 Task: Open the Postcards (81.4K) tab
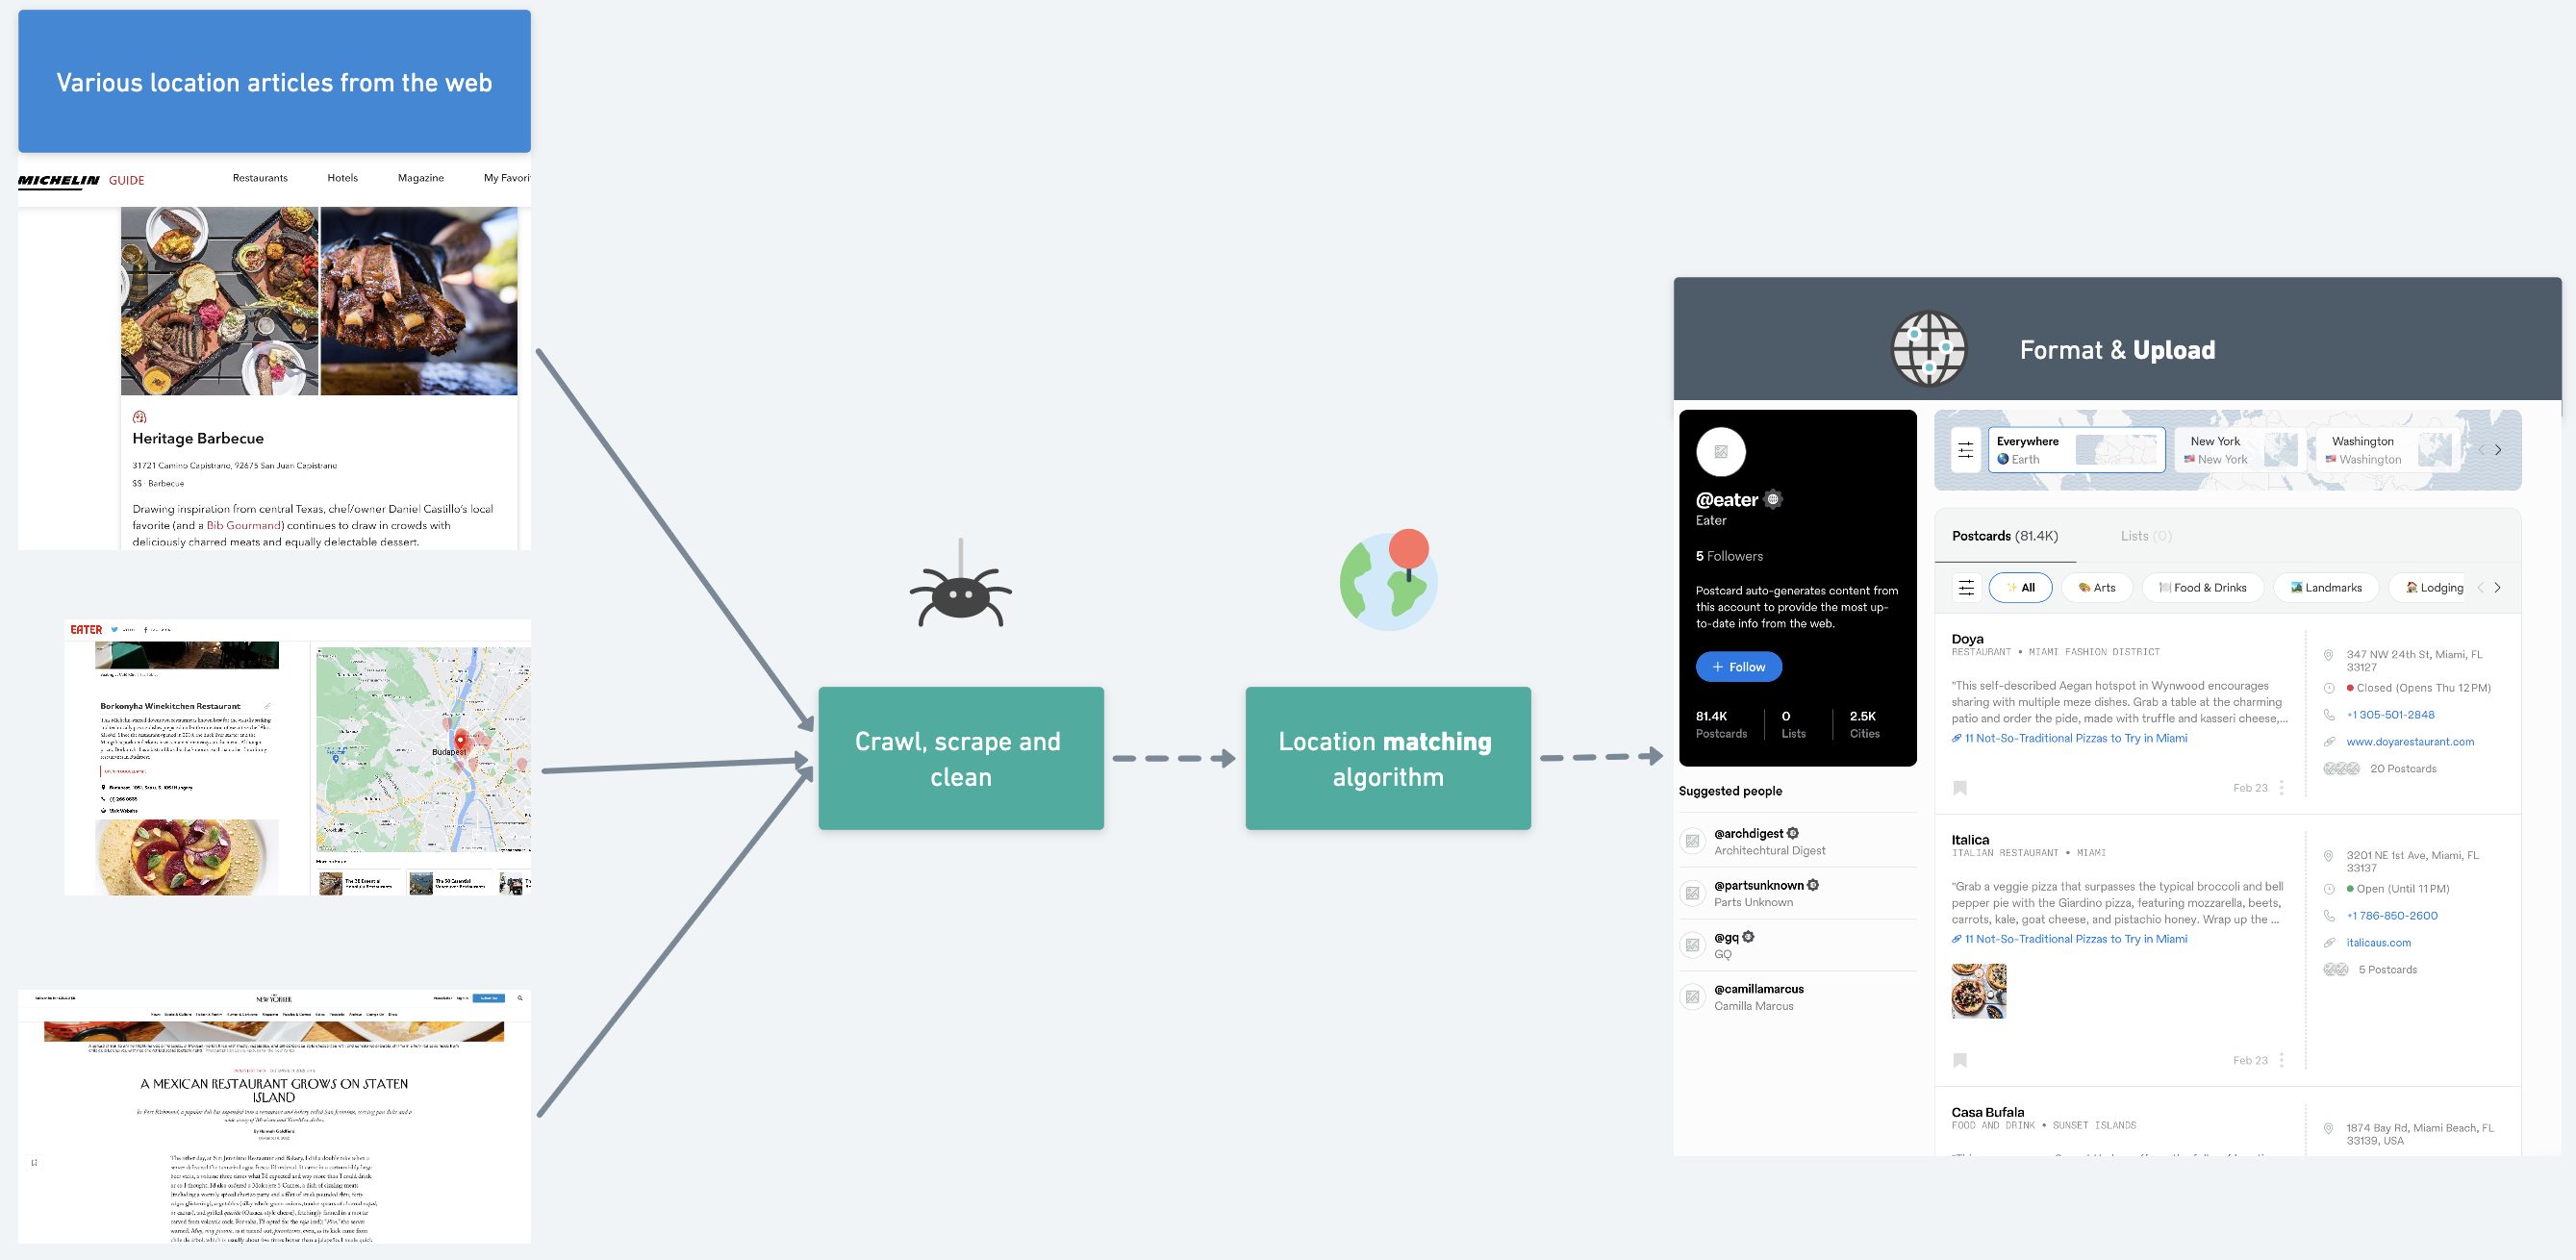pyautogui.click(x=2004, y=536)
